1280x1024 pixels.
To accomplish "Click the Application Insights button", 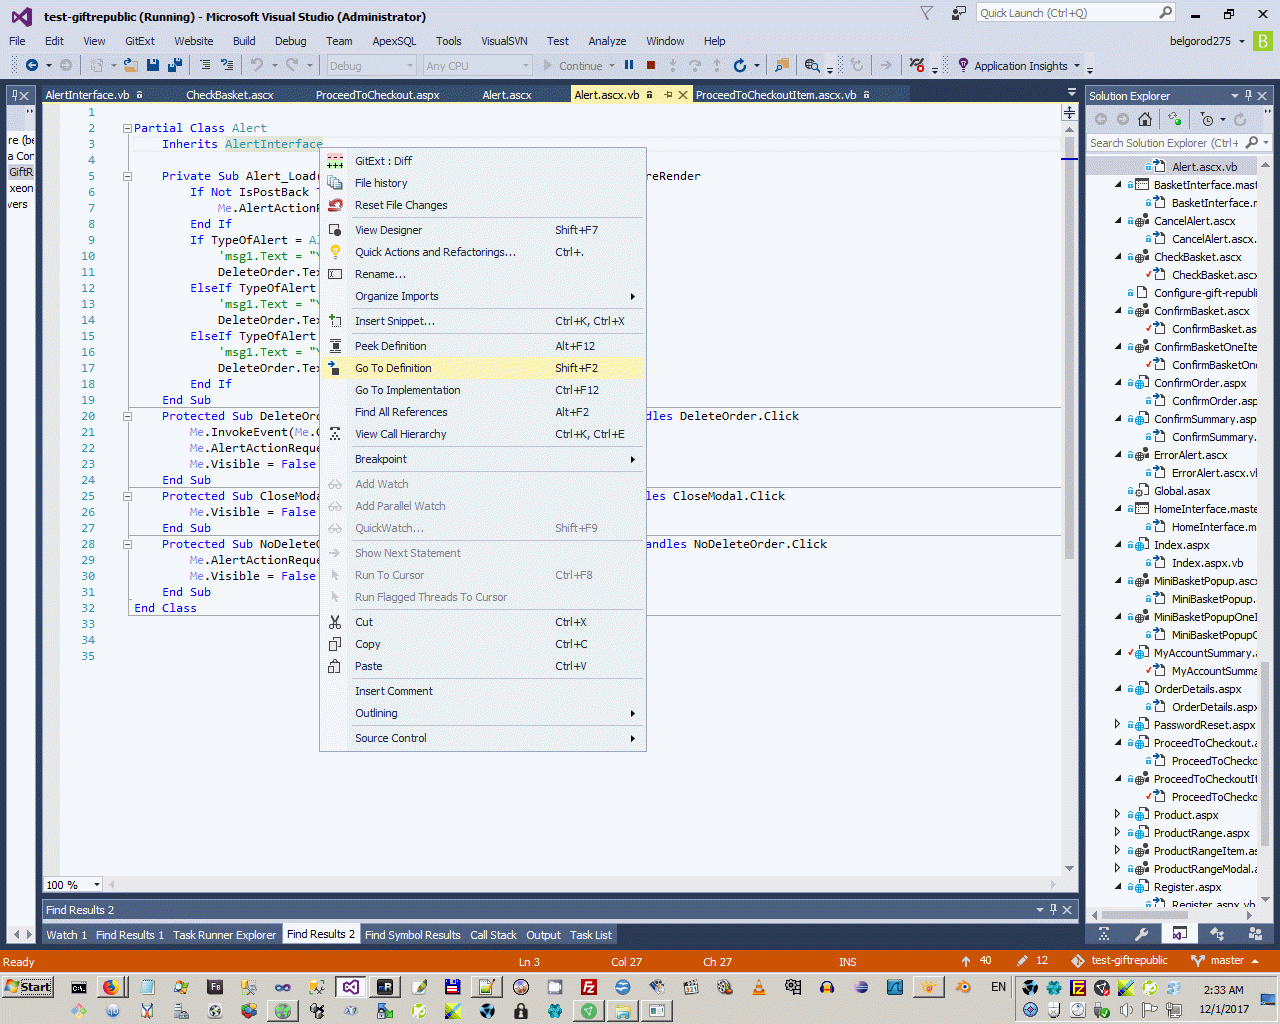I will [x=1020, y=66].
